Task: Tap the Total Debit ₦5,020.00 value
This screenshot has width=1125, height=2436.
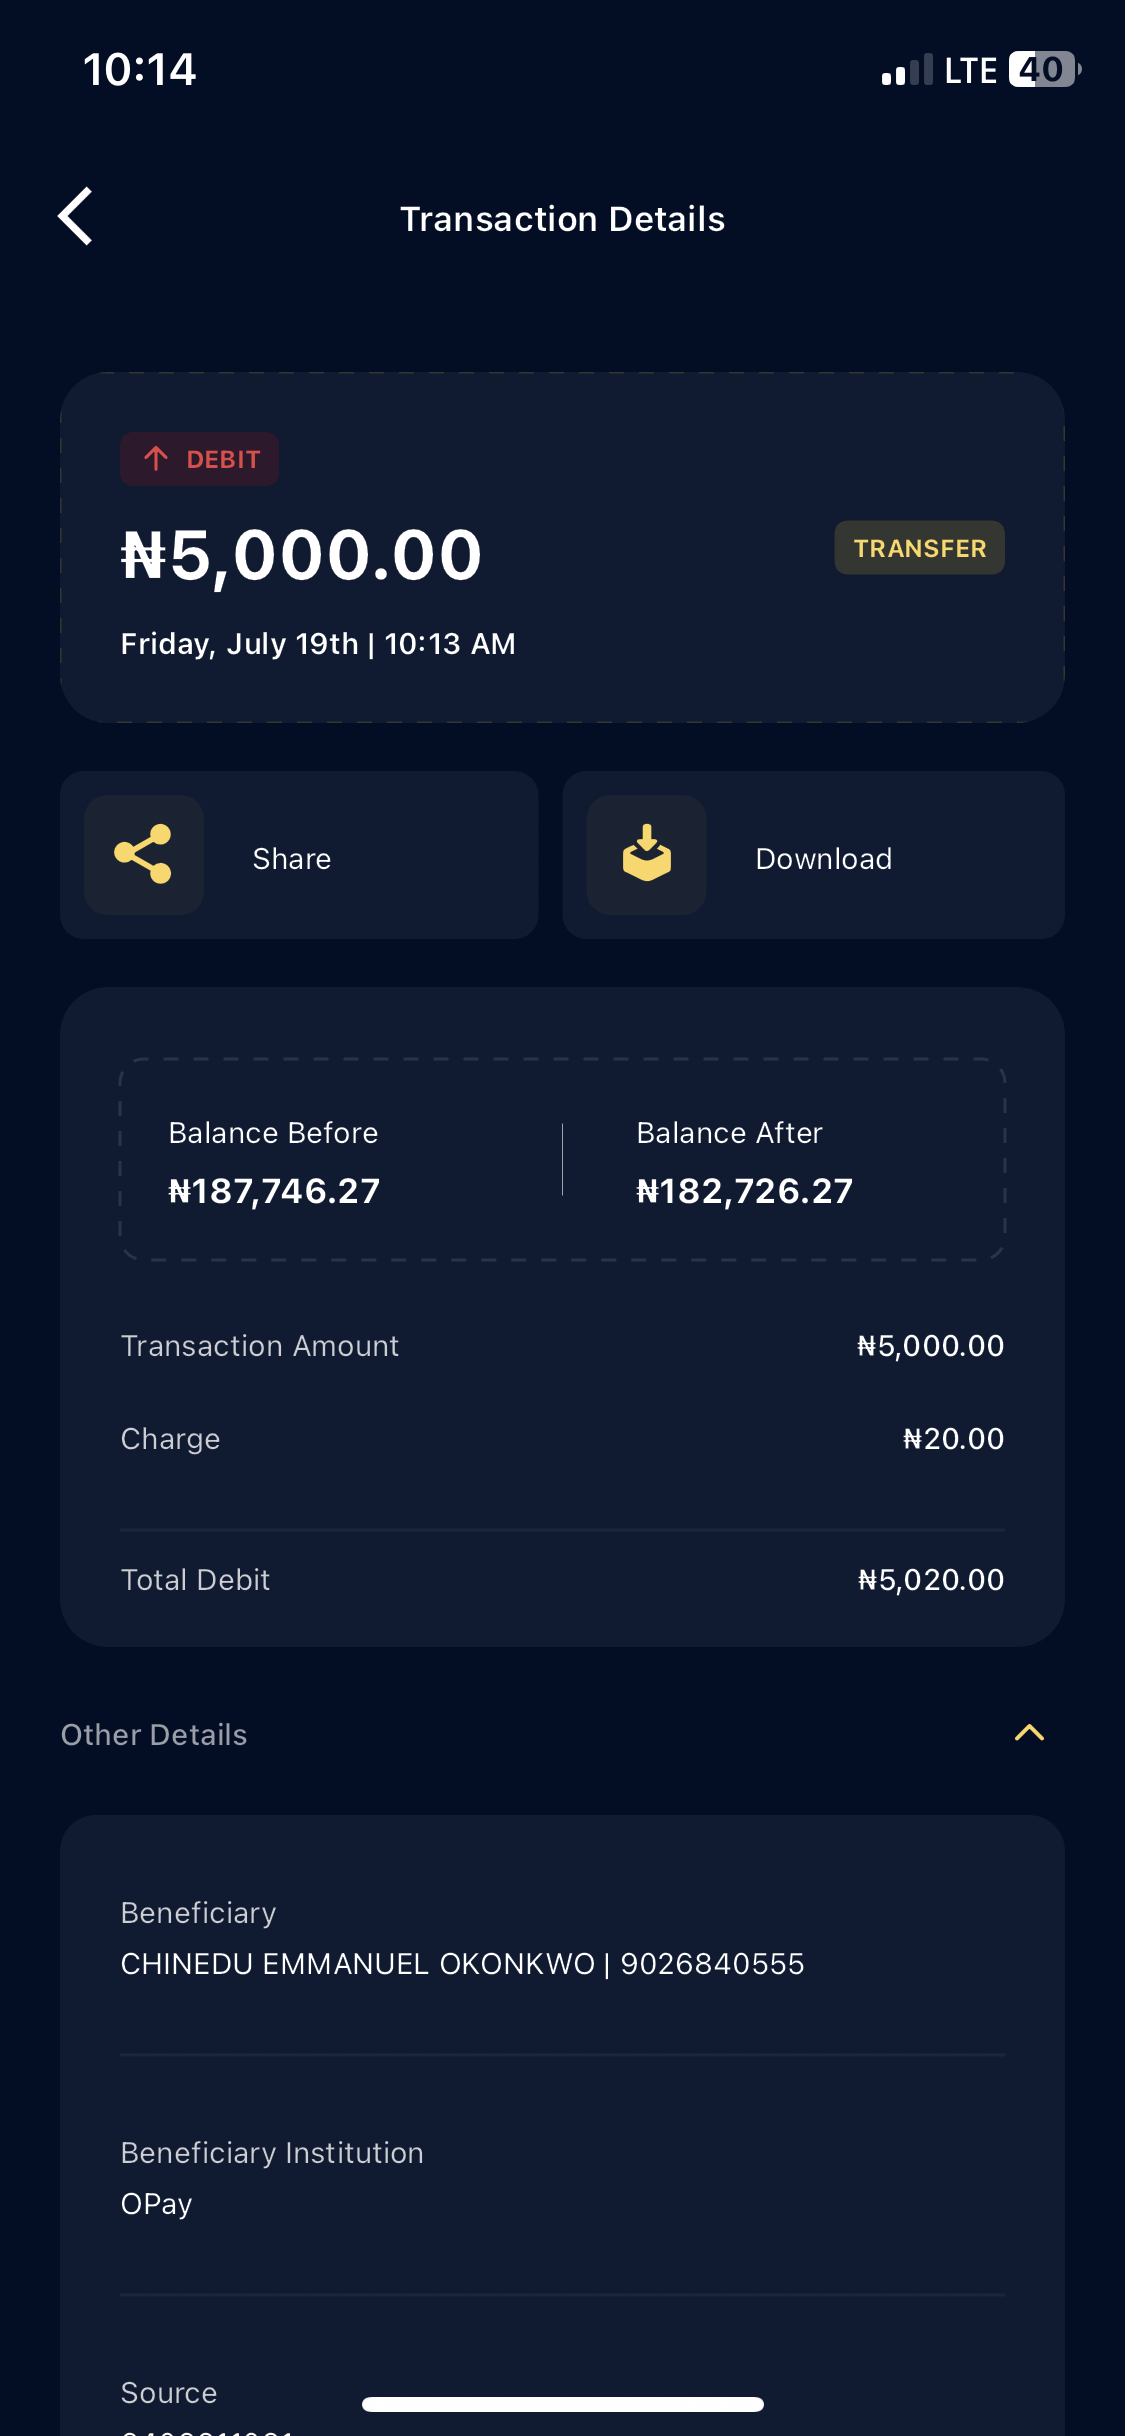Action: 930,1580
